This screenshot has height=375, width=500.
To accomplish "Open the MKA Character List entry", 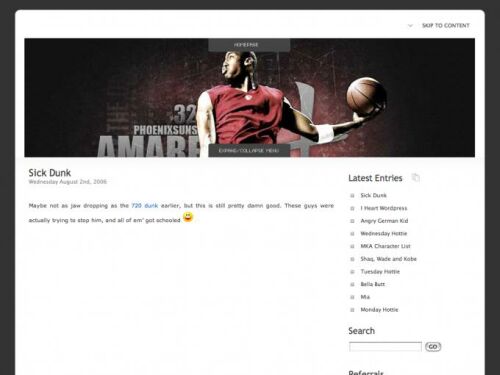I will point(385,246).
